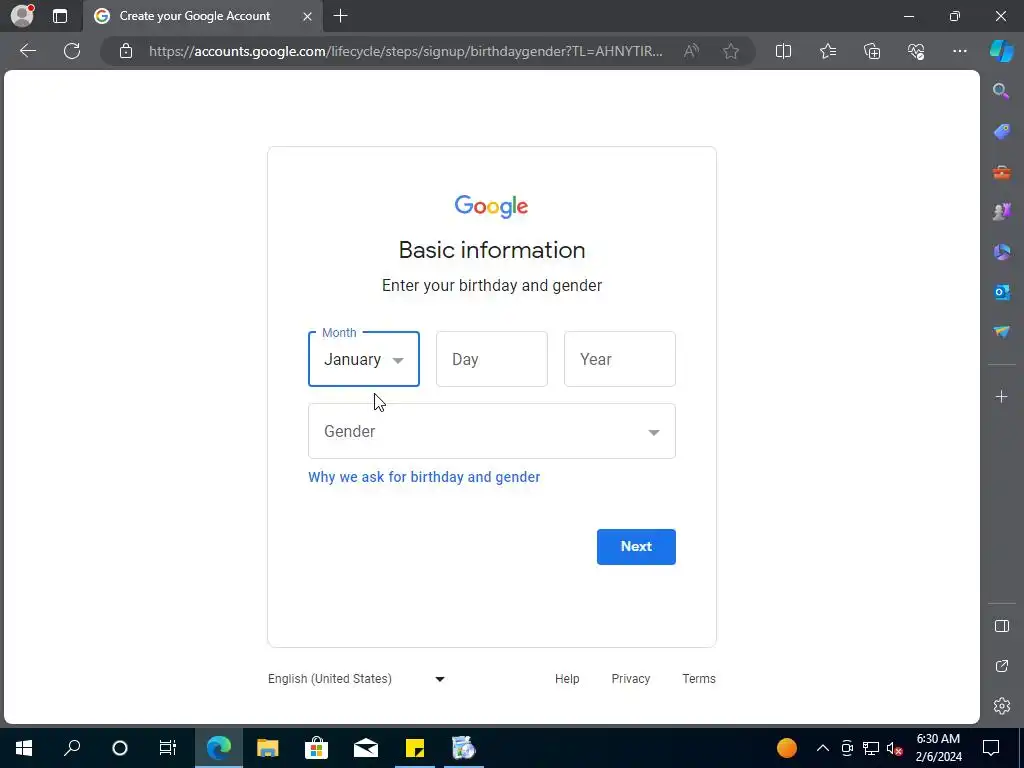Open File Explorer from taskbar
Image resolution: width=1024 pixels, height=768 pixels.
268,748
